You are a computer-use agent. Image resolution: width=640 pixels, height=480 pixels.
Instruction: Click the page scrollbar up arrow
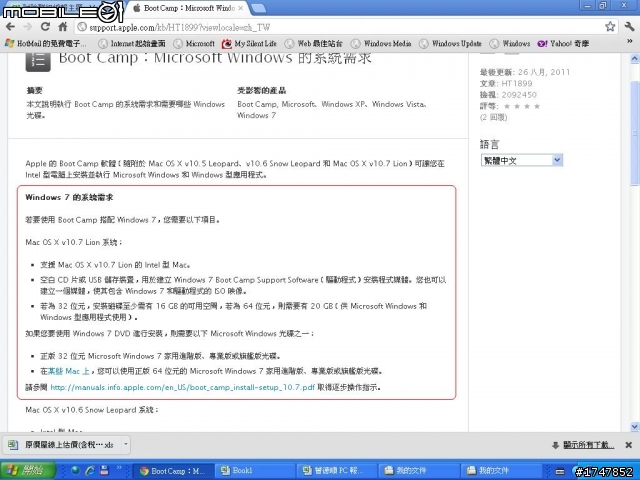click(x=634, y=59)
